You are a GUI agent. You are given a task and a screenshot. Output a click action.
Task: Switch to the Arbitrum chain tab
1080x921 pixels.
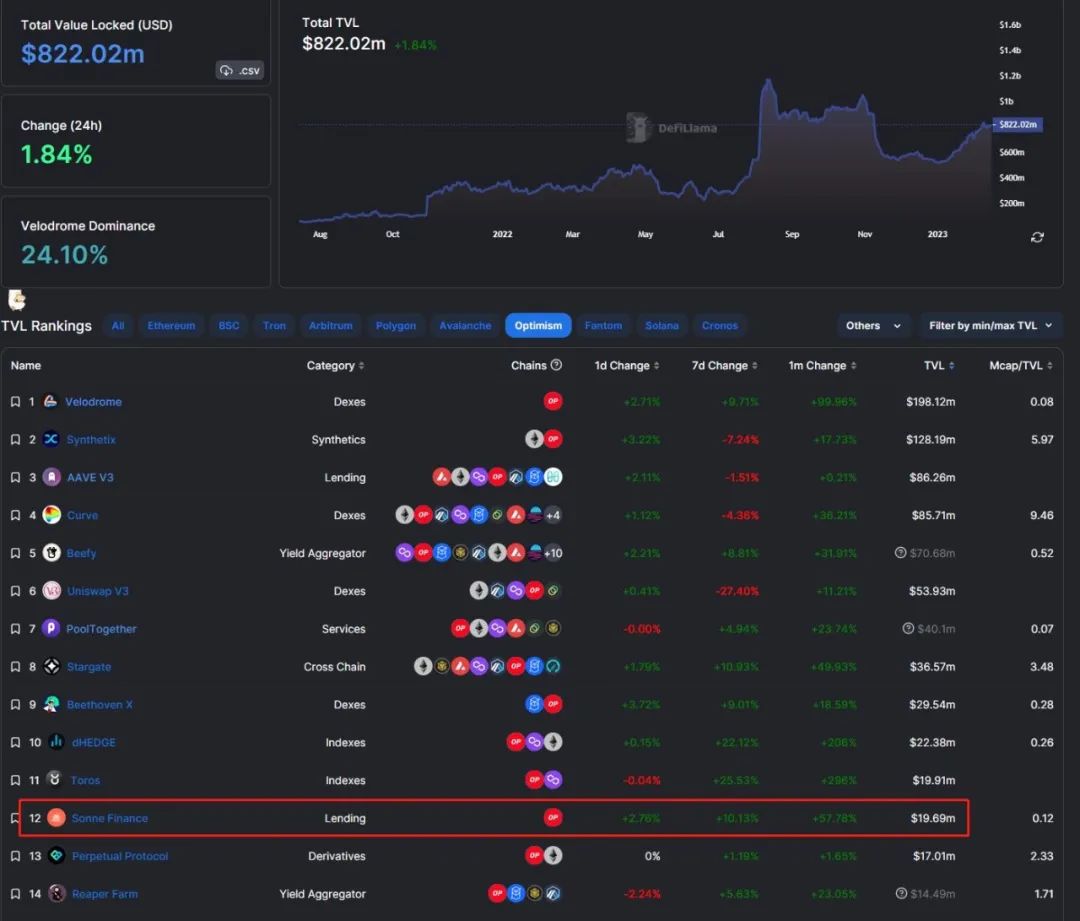tap(331, 325)
